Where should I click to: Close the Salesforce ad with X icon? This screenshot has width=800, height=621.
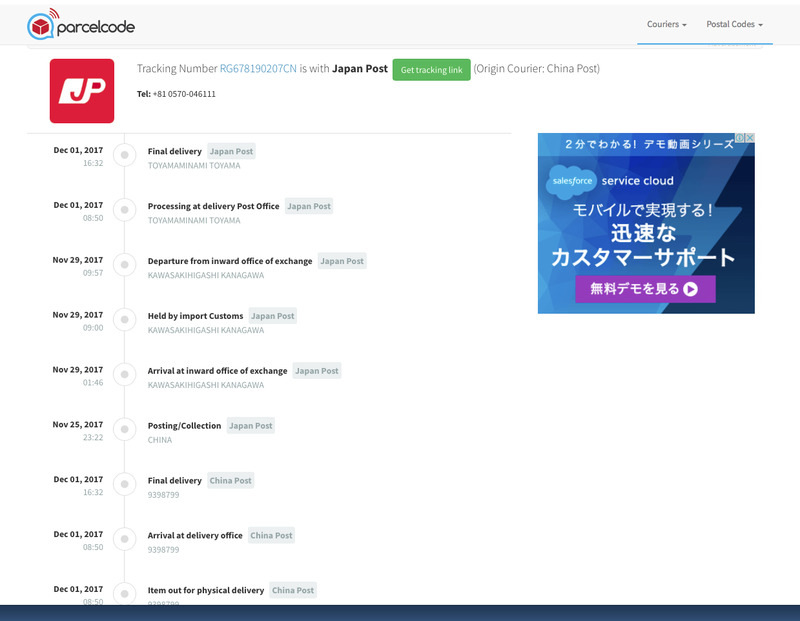pyautogui.click(x=749, y=139)
